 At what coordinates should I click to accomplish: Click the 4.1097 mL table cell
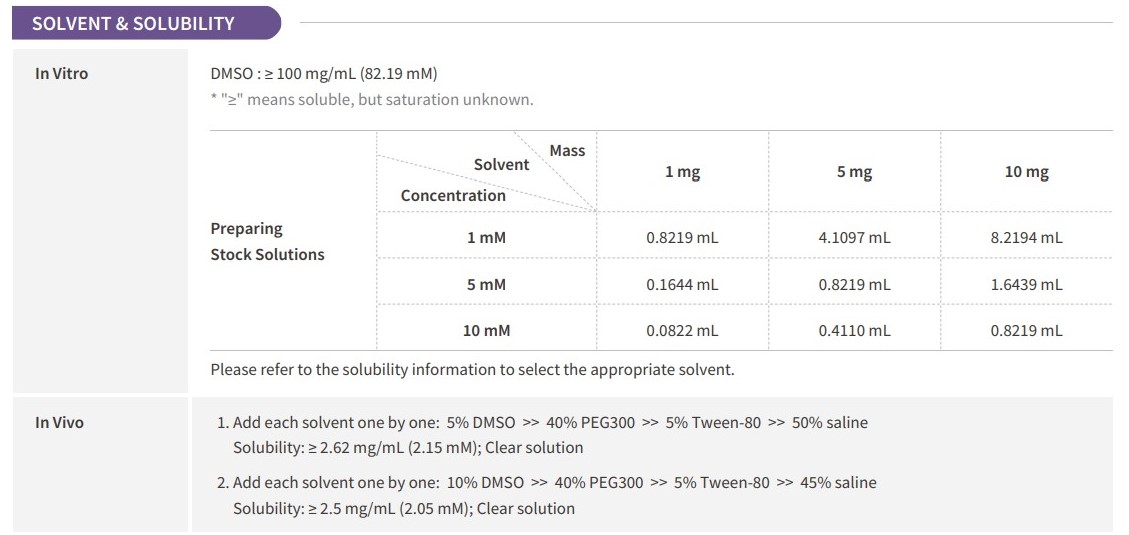(855, 238)
